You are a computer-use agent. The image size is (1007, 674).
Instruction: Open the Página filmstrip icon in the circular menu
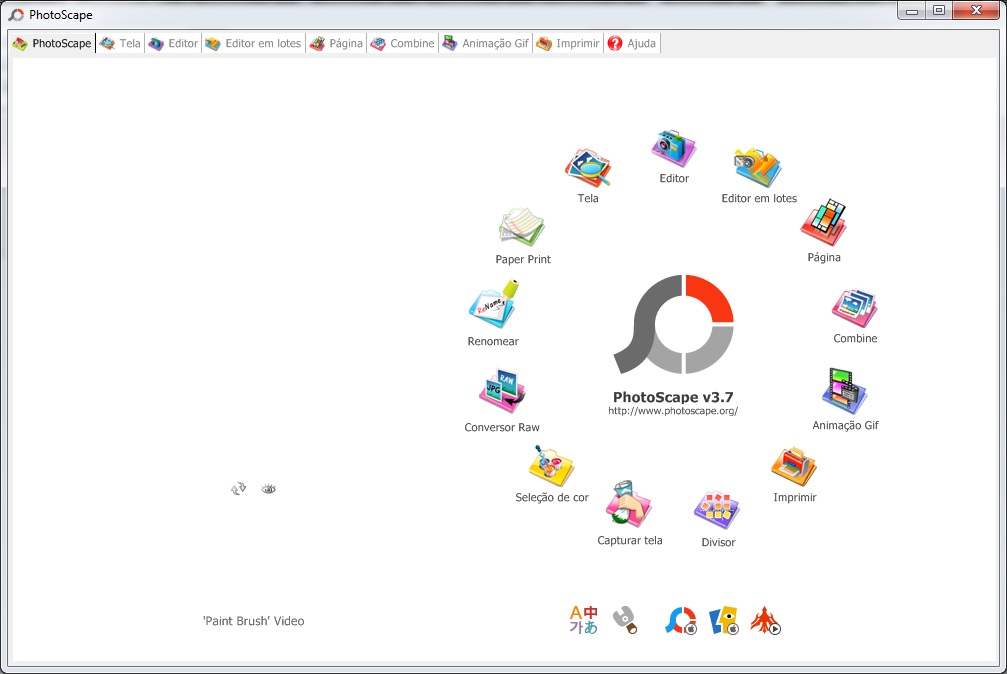[823, 222]
